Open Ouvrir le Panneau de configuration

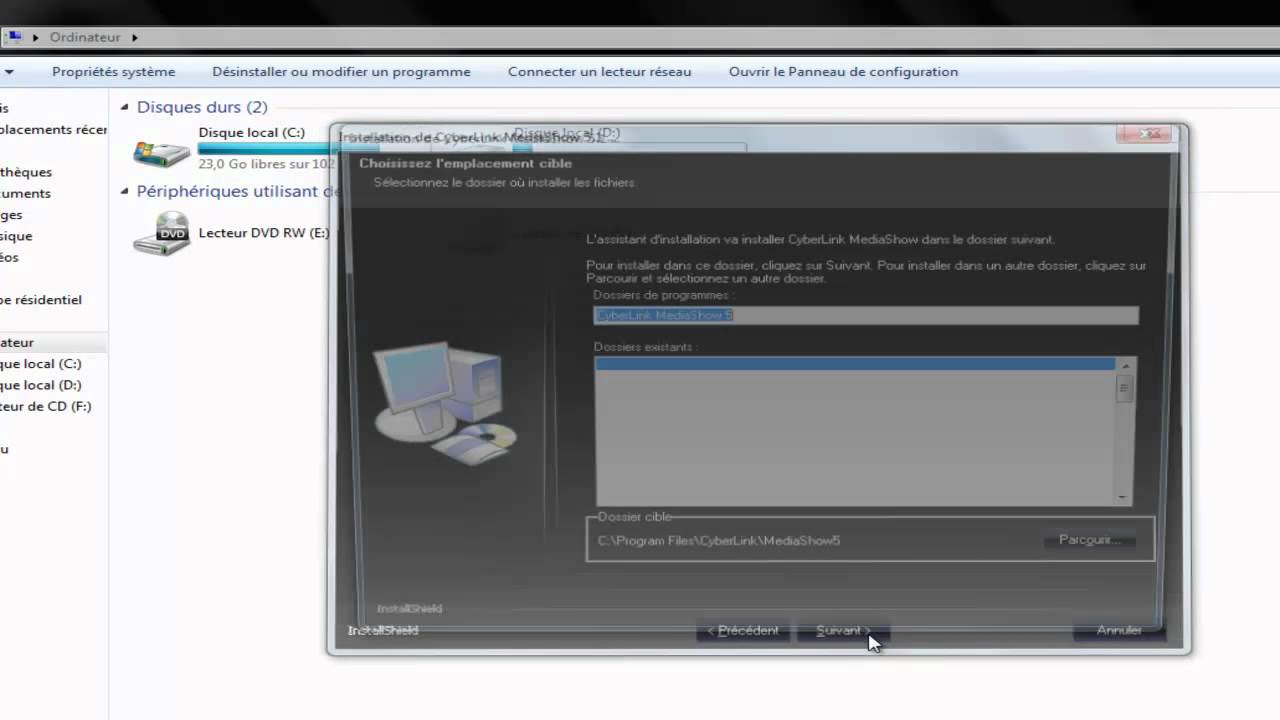(843, 72)
